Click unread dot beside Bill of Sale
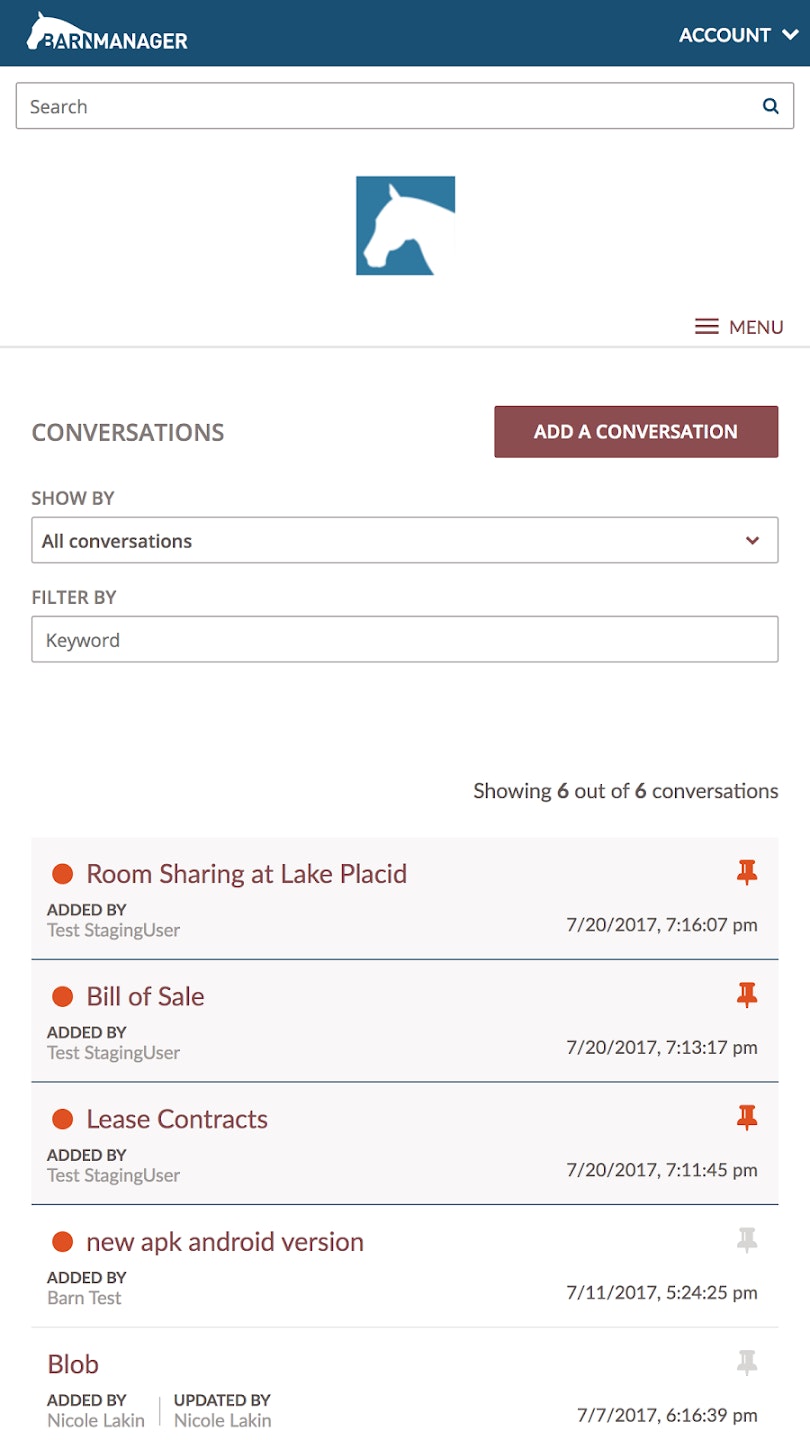Image resolution: width=810 pixels, height=1440 pixels. (x=62, y=997)
